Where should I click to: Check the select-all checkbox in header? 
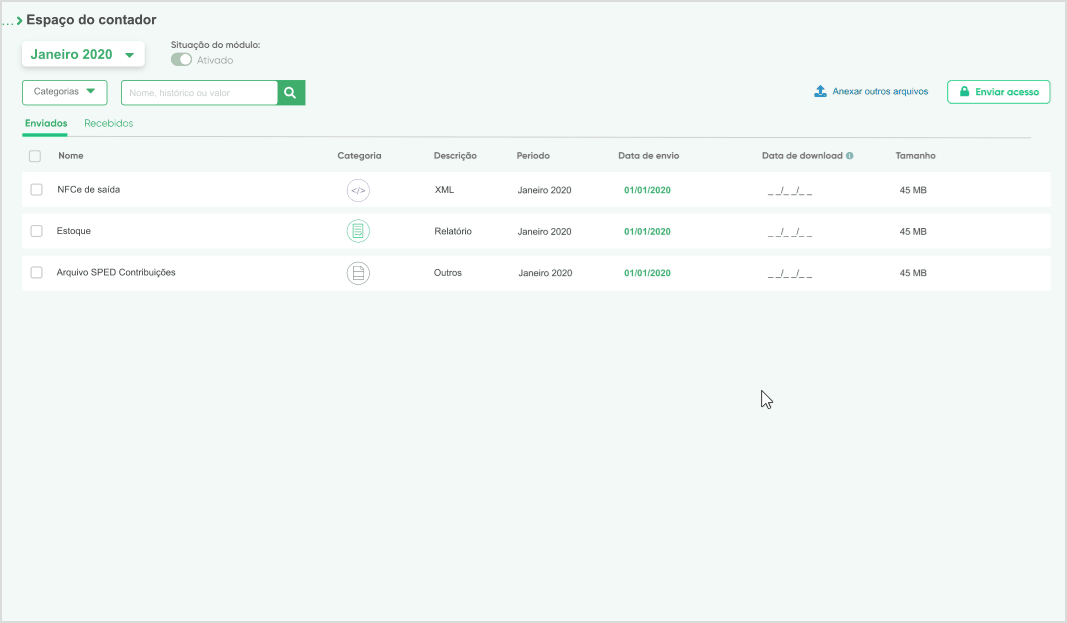(35, 156)
